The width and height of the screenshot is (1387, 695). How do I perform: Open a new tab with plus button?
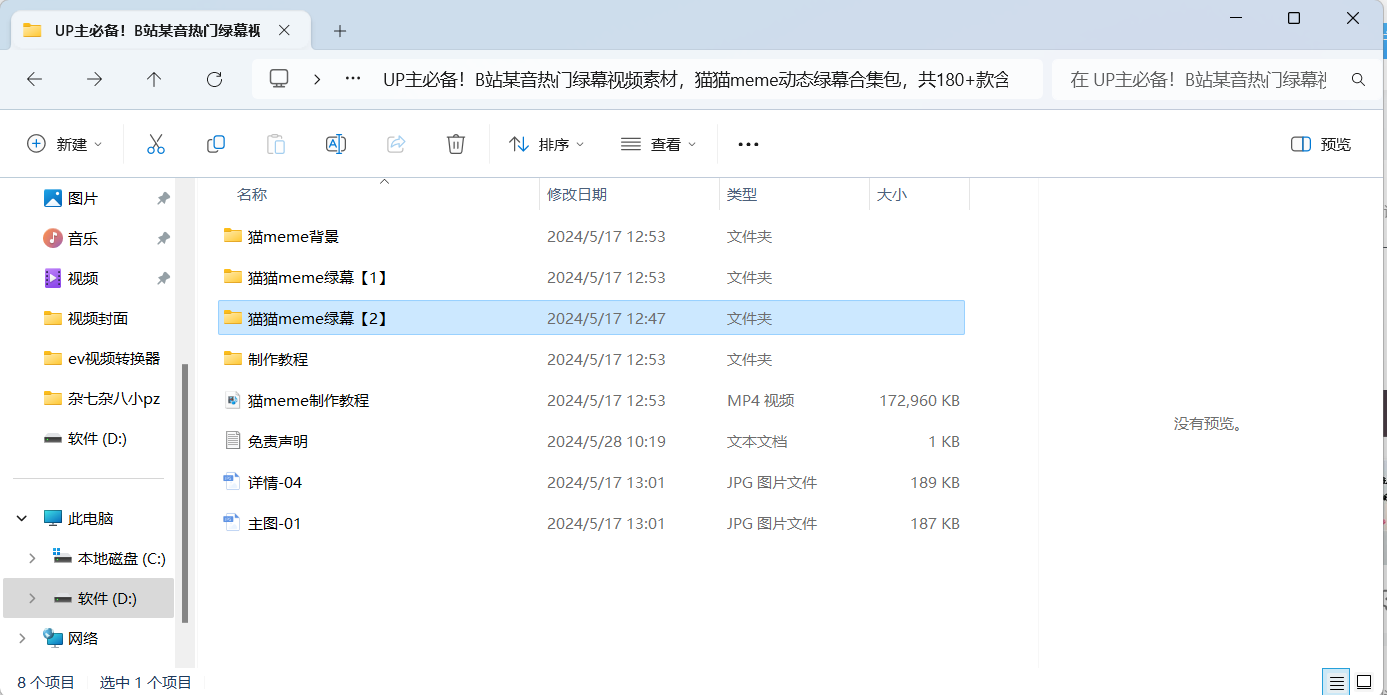(340, 31)
